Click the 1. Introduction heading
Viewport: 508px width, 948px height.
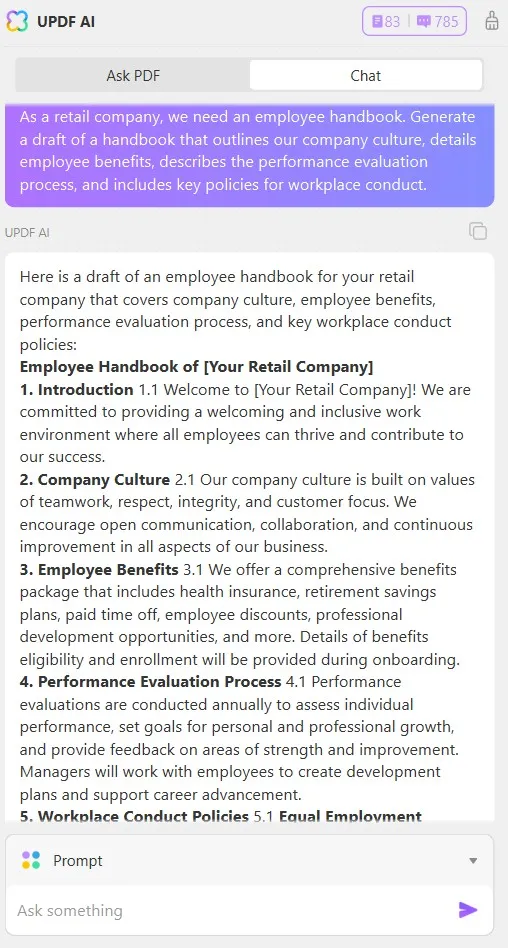click(76, 389)
